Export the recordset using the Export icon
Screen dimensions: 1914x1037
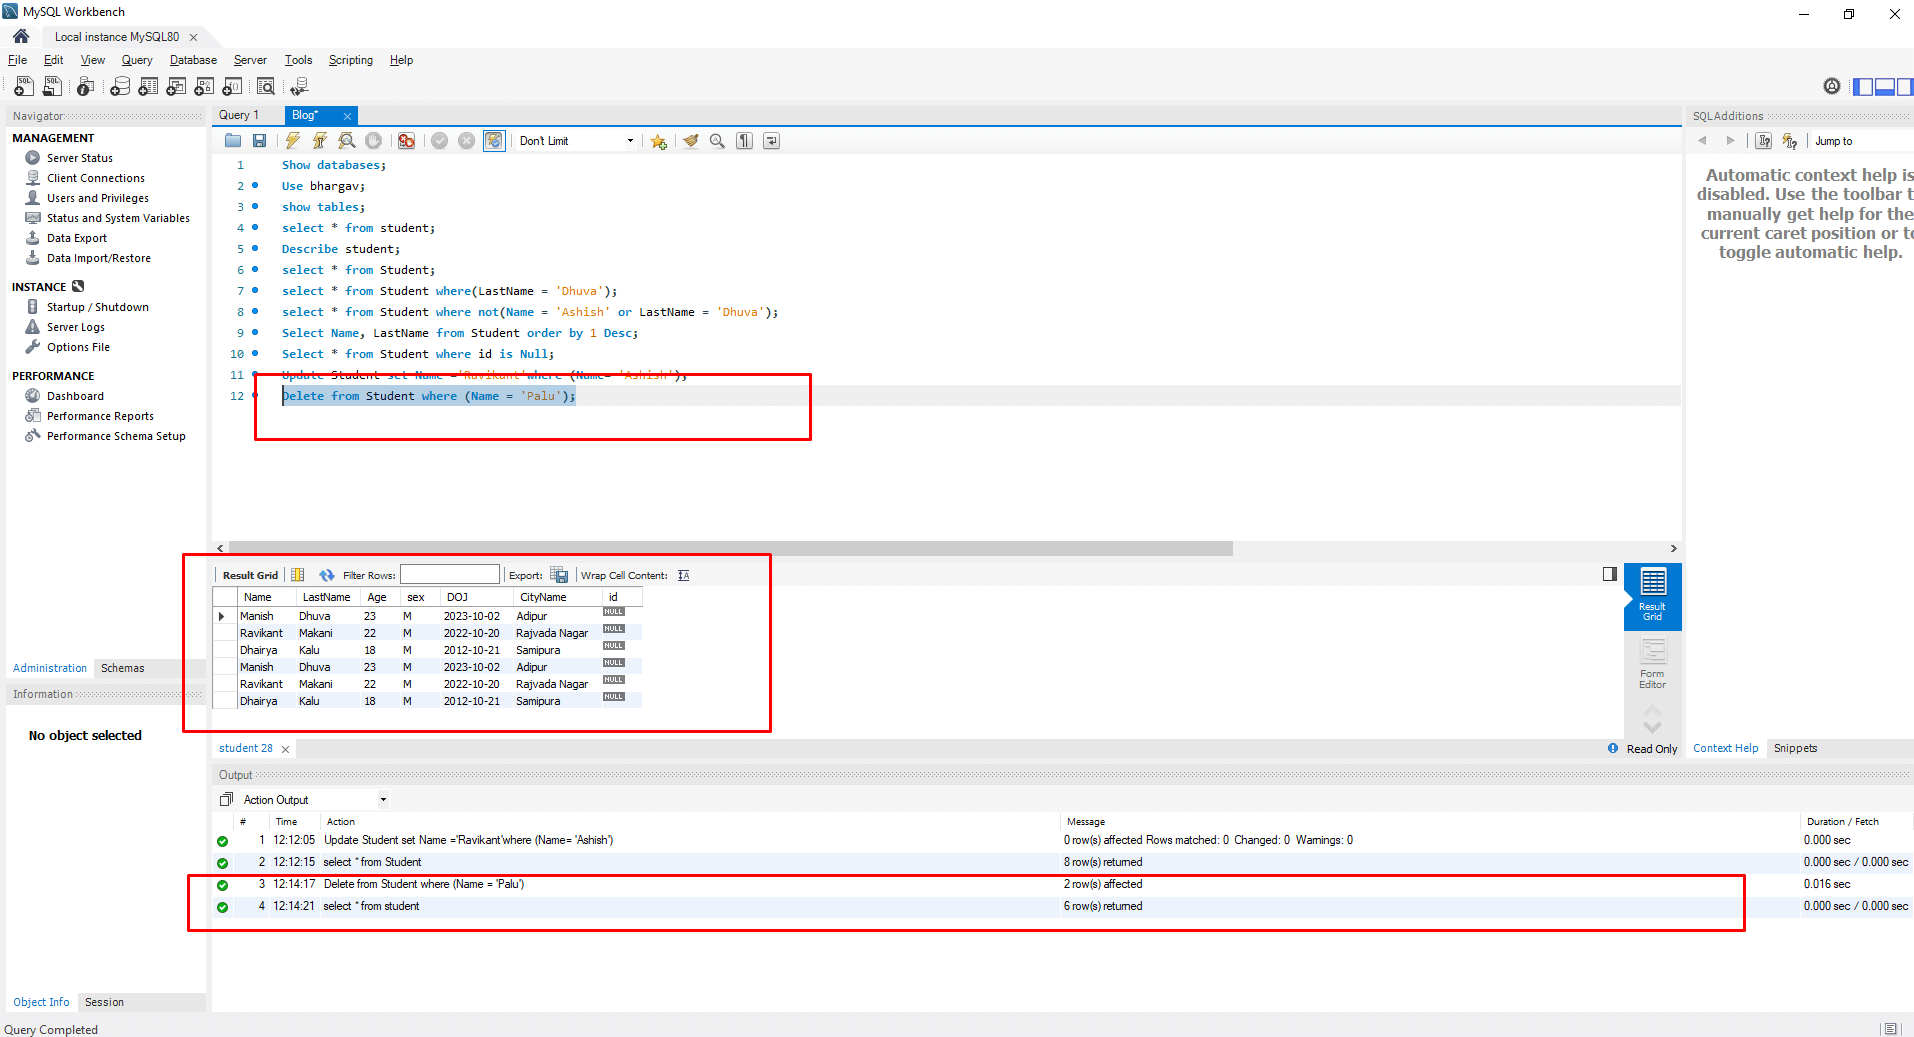559,575
